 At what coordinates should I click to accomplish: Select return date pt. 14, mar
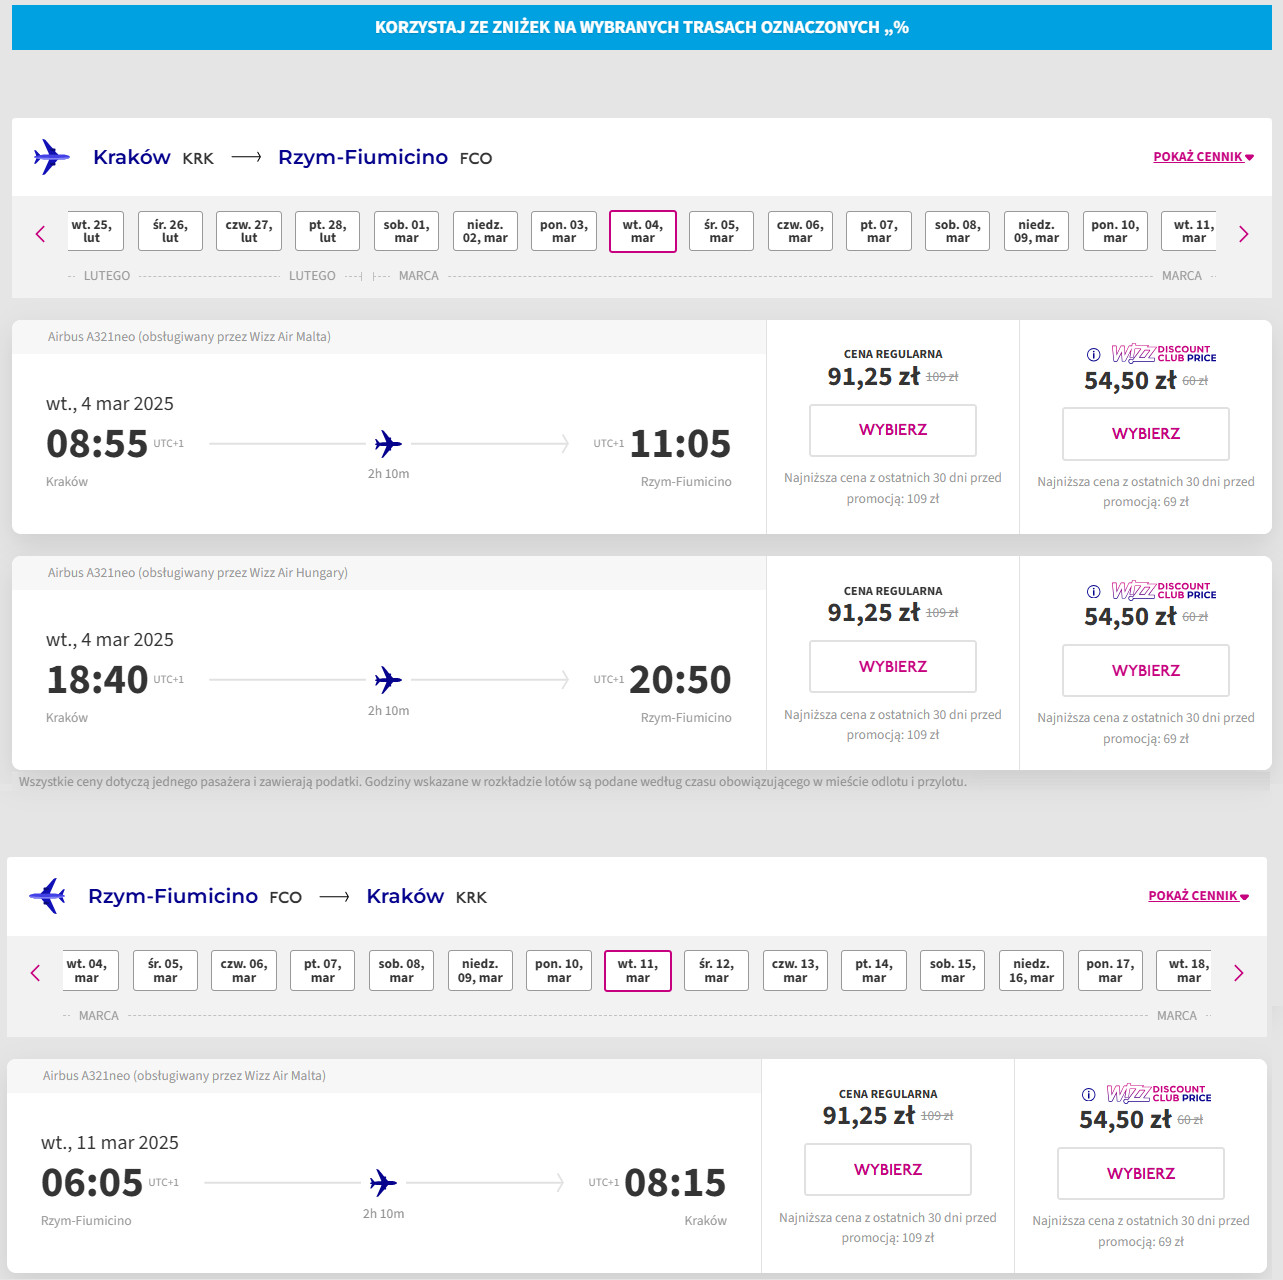[873, 970]
